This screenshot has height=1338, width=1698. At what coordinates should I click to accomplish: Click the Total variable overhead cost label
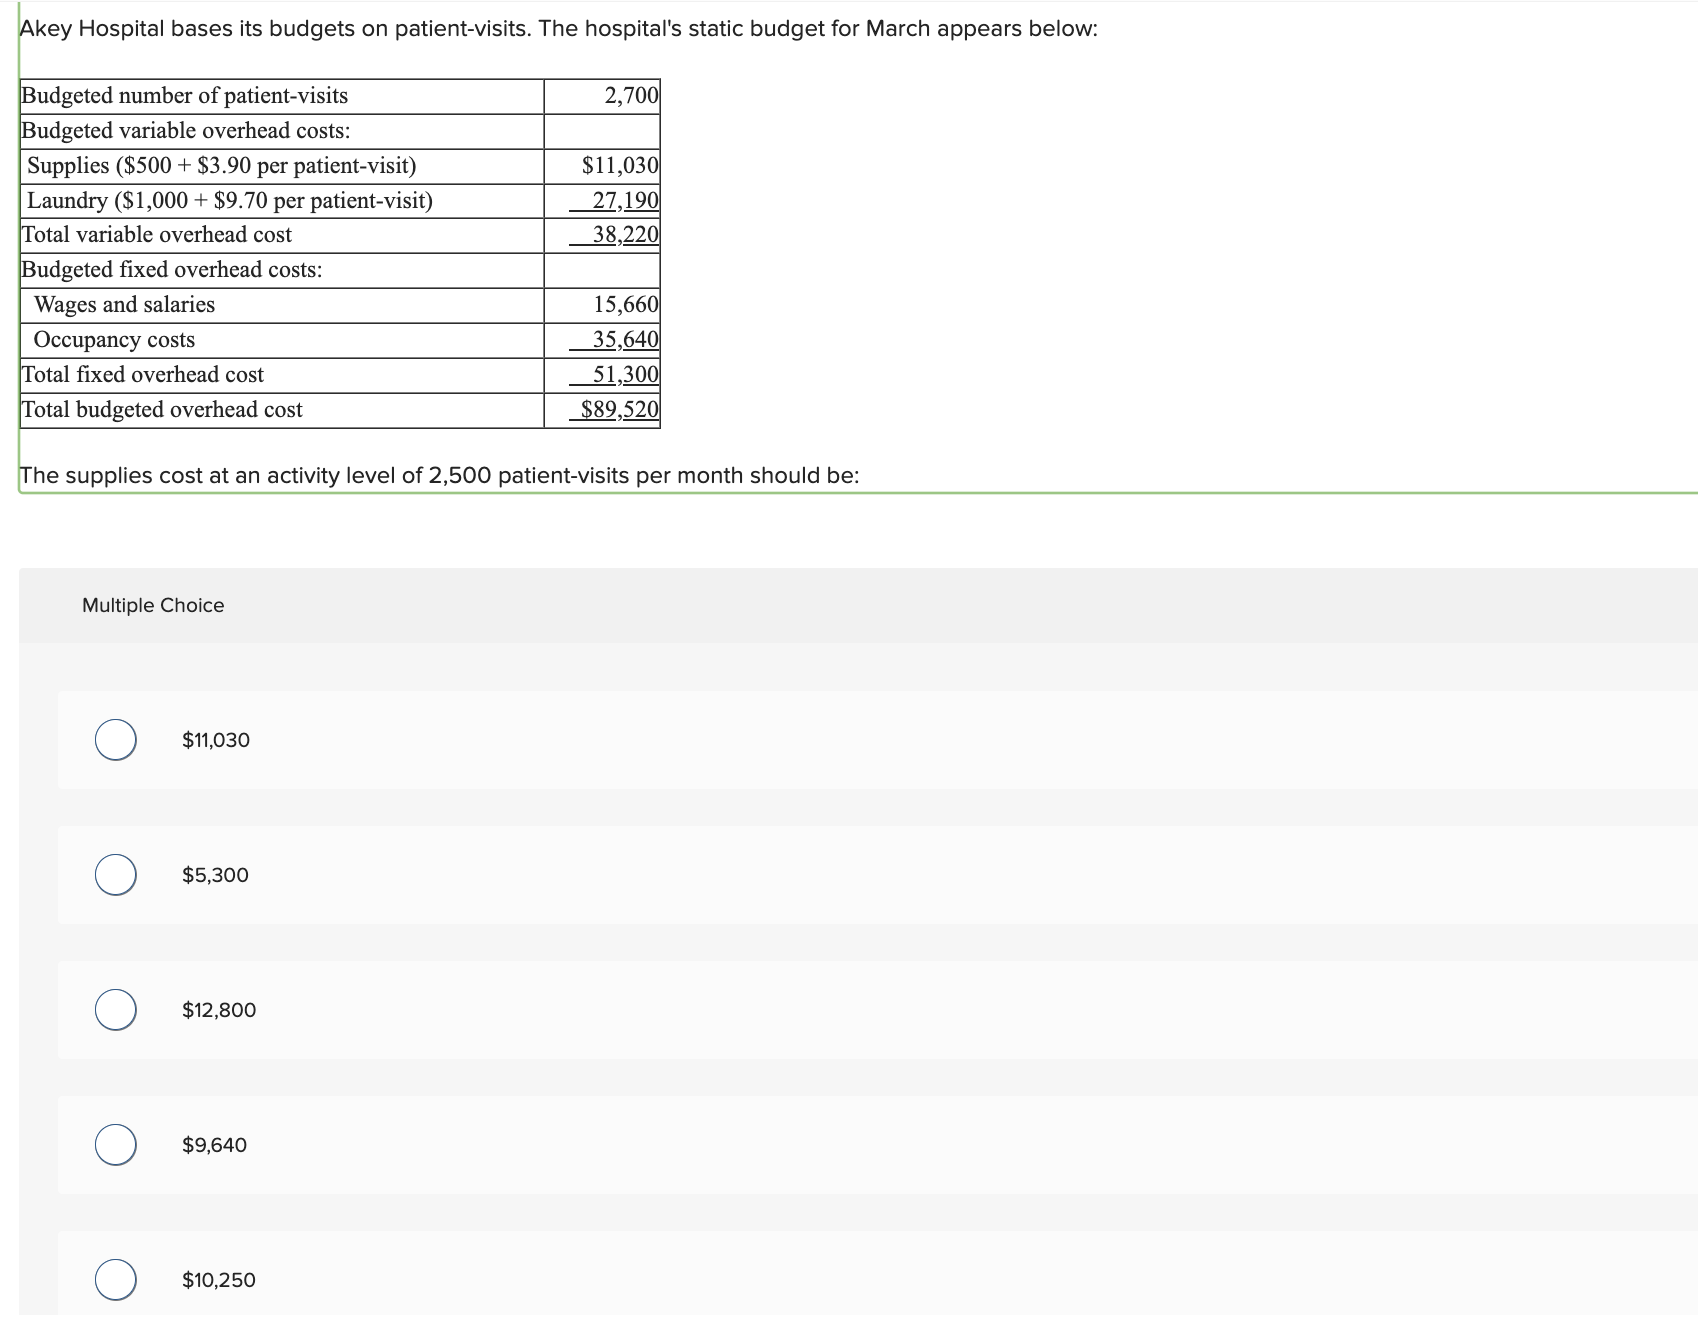point(157,235)
